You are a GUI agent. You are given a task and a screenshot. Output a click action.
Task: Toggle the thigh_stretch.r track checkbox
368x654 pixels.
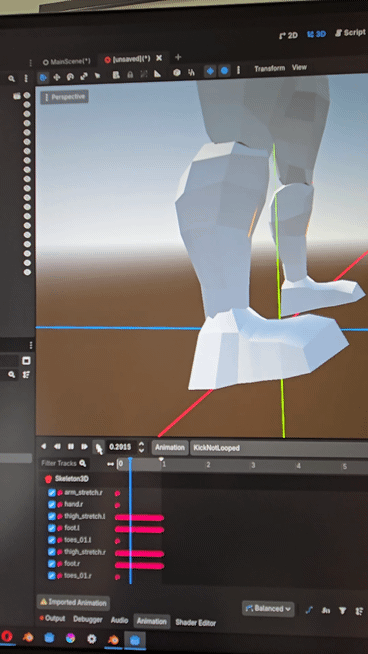pyautogui.click(x=52, y=552)
